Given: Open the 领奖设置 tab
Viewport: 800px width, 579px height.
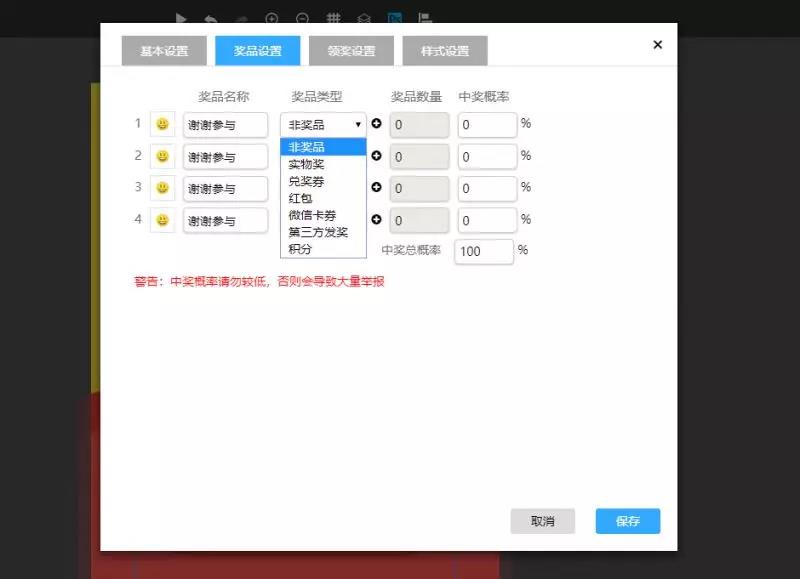Looking at the screenshot, I should click(351, 51).
